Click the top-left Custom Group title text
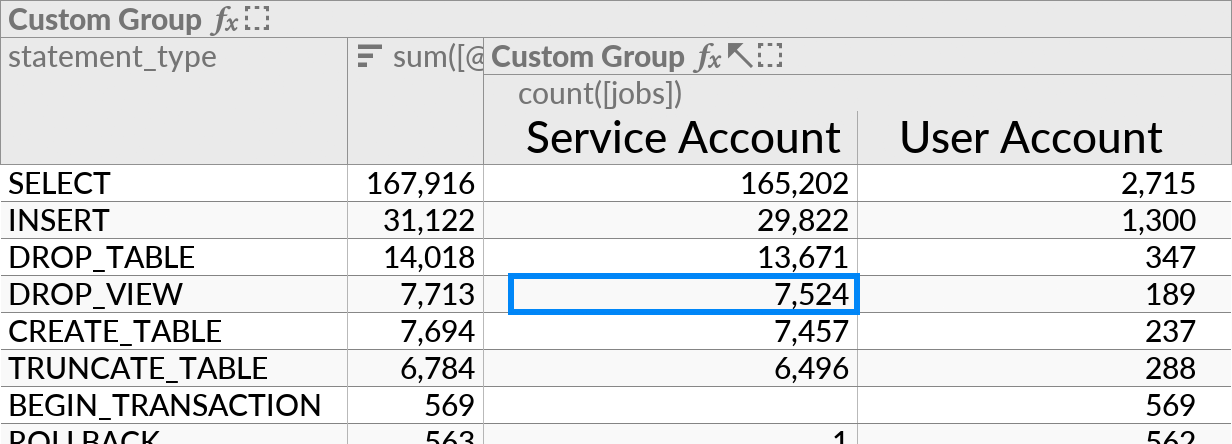The height and width of the screenshot is (444, 1232). click(104, 20)
